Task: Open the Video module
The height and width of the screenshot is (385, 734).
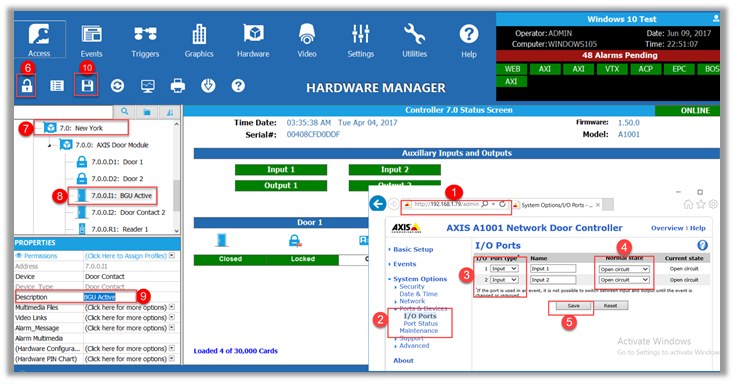Action: click(x=307, y=40)
